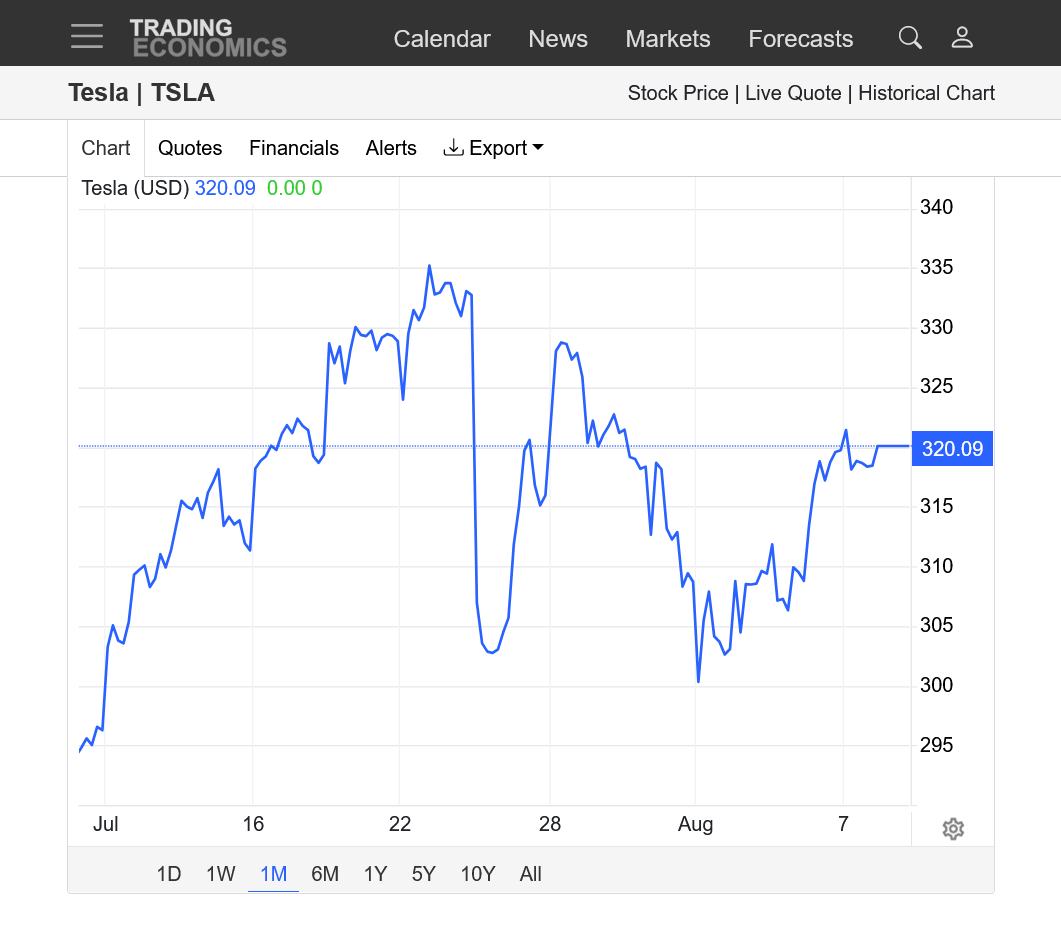Click the 330 y-axis label
This screenshot has width=1061, height=926.
(x=936, y=327)
